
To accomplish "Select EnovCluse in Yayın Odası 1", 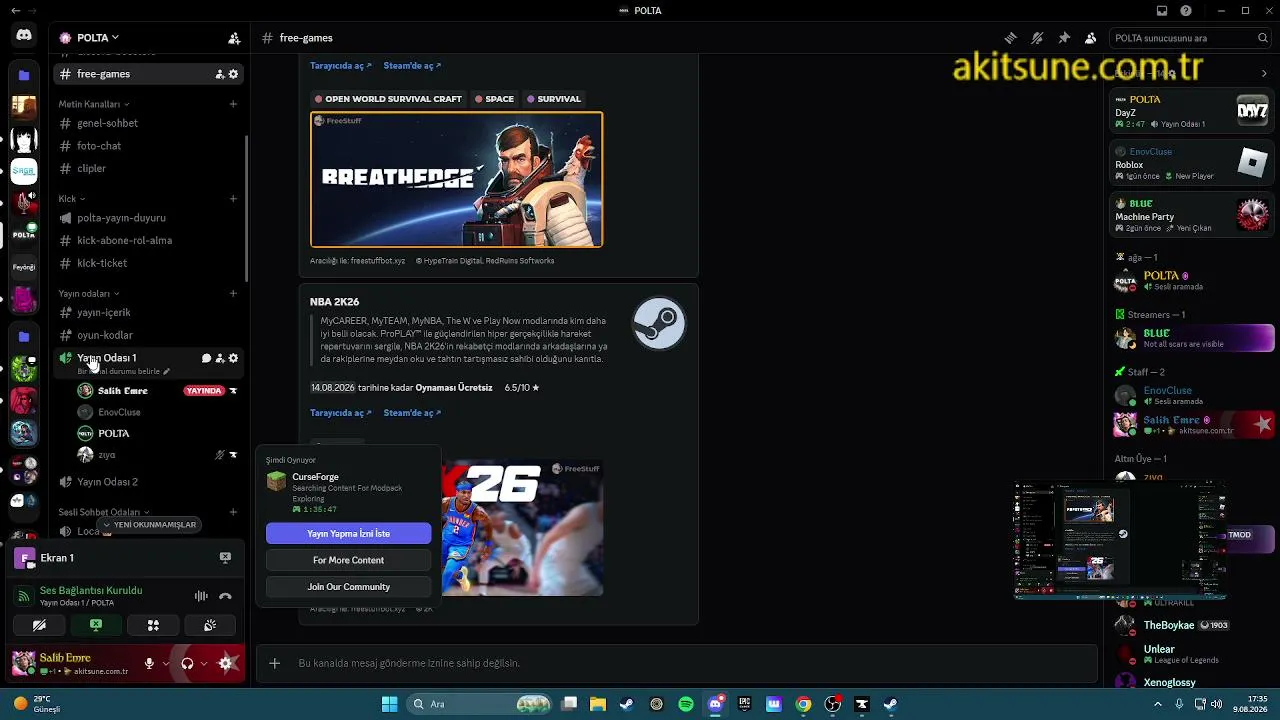I will click(160, 412).
